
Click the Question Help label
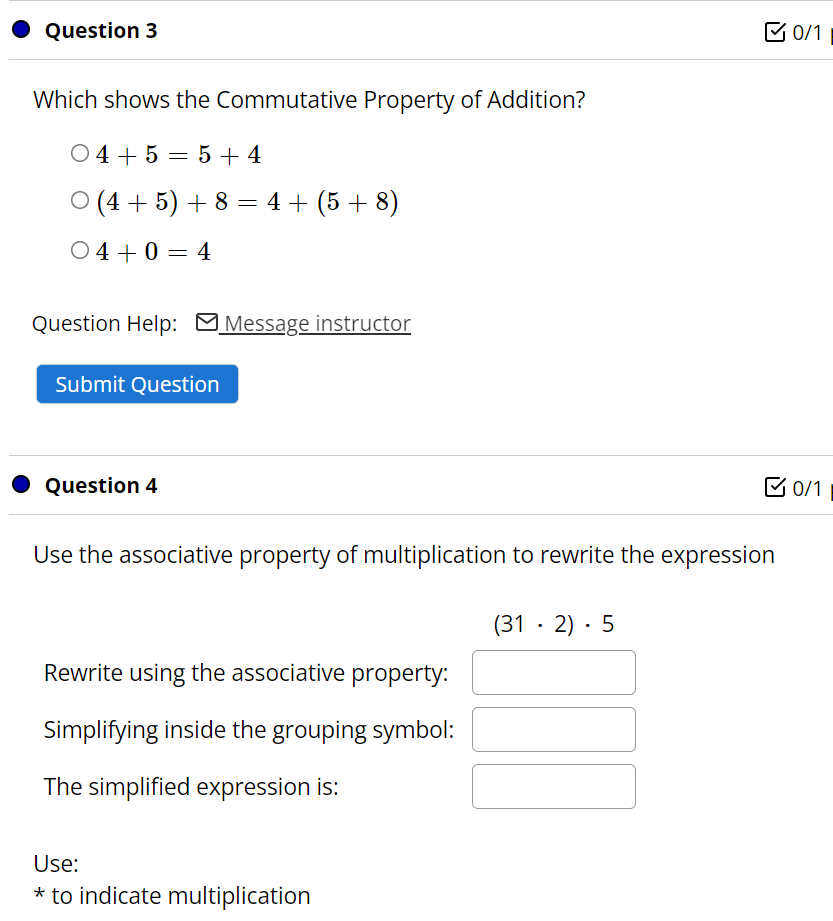(104, 323)
